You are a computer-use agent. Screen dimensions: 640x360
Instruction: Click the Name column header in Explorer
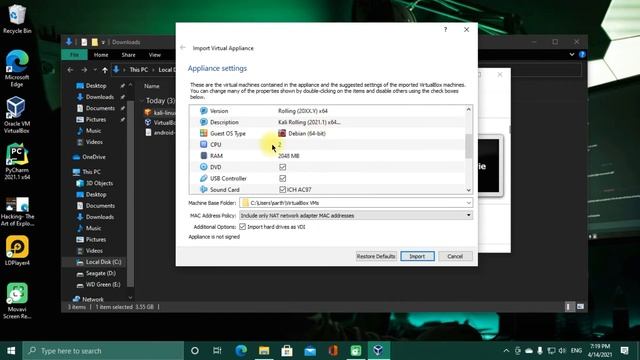click(x=151, y=86)
